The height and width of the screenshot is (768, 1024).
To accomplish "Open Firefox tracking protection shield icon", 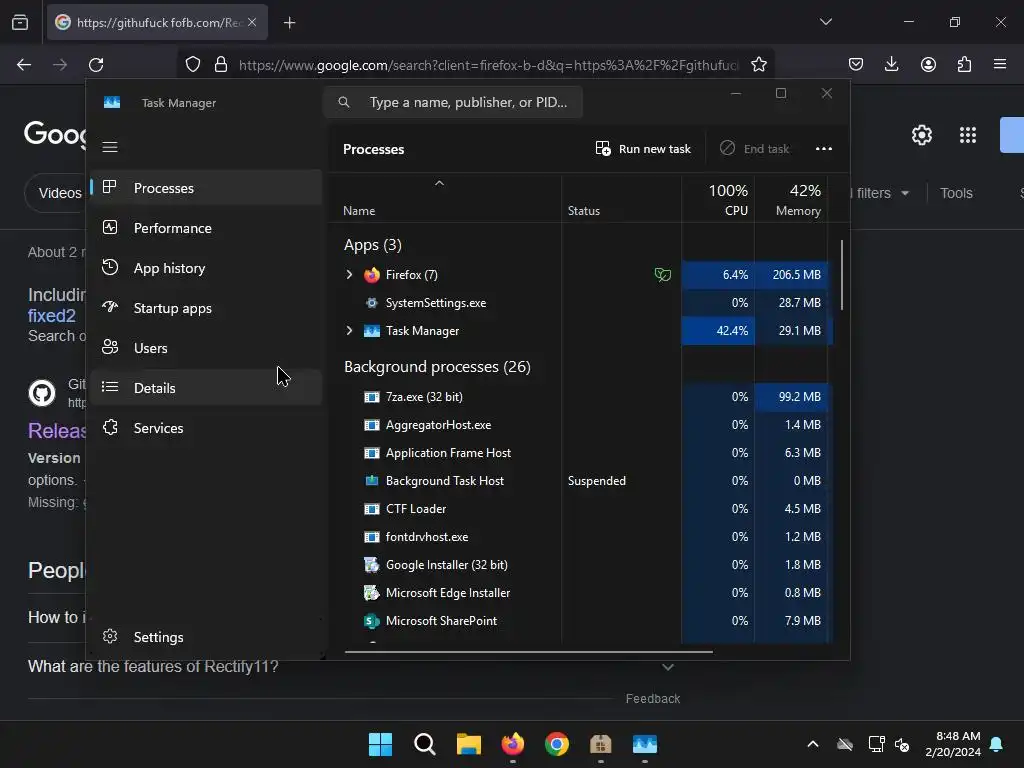I will [x=193, y=65].
